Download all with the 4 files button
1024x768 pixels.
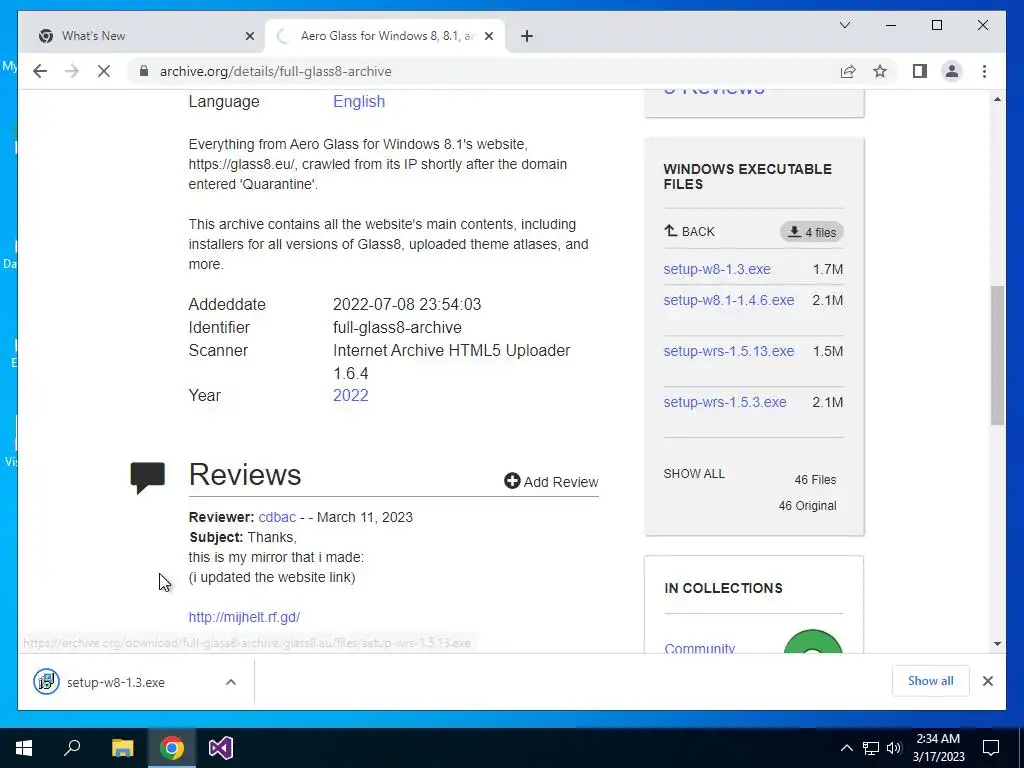812,232
